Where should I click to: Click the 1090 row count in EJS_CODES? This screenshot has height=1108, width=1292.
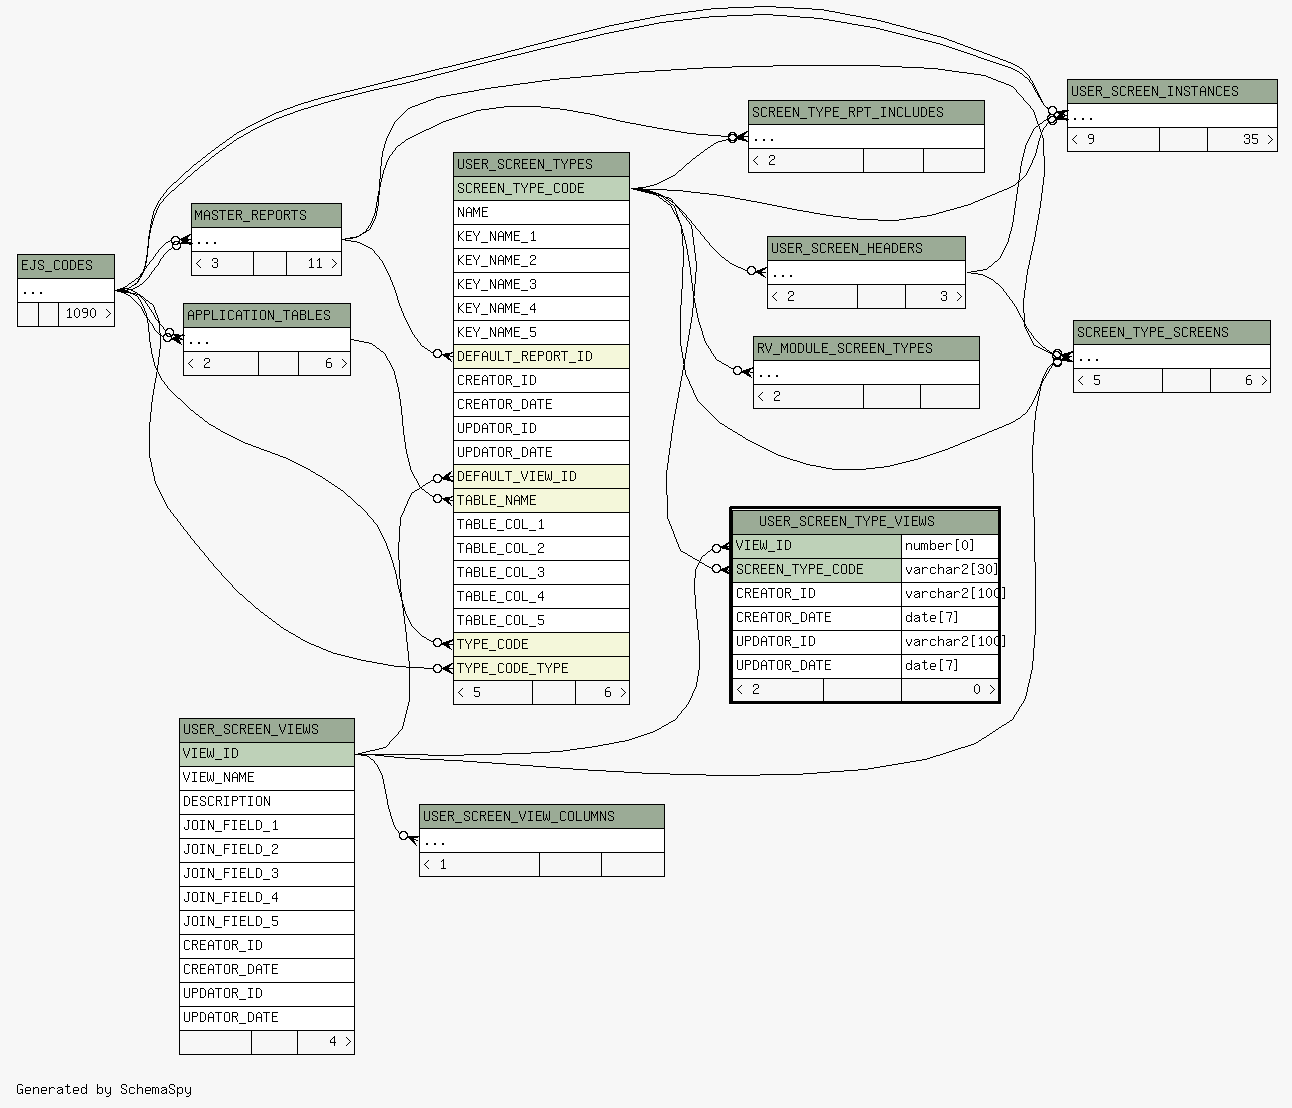point(86,314)
